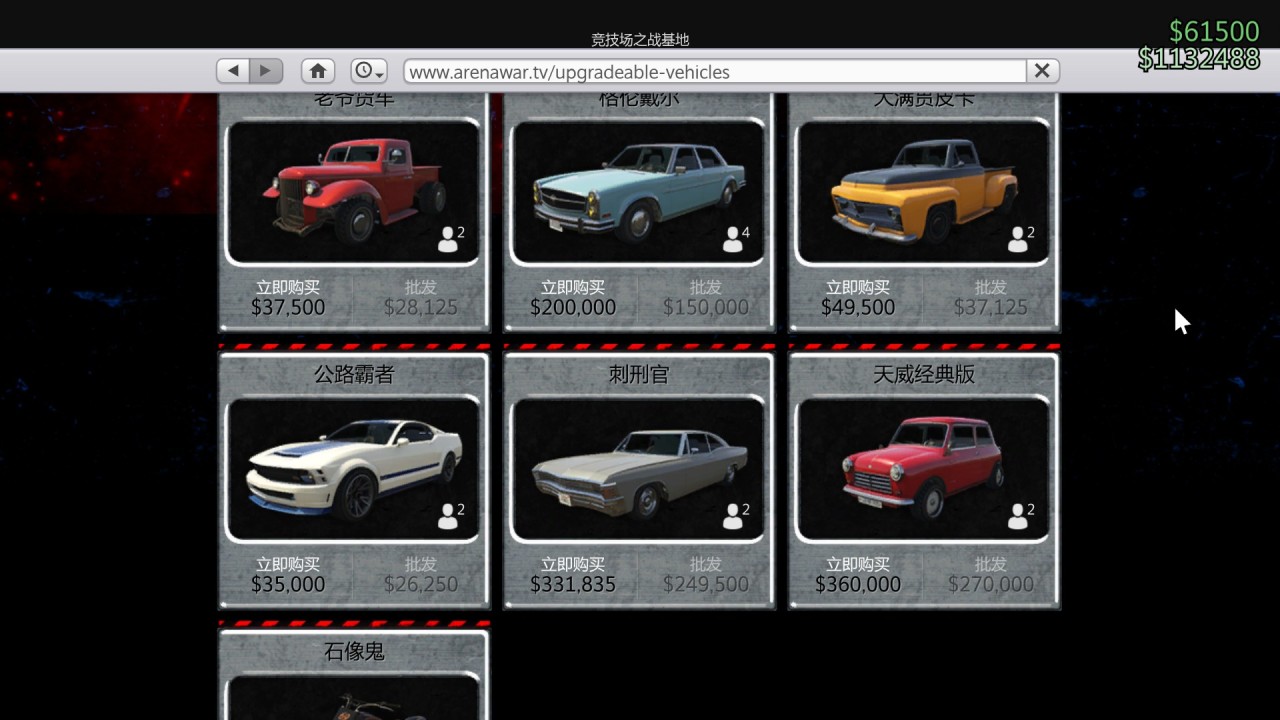The height and width of the screenshot is (720, 1280).
Task: Select the red pickup truck thumbnail
Action: [354, 192]
